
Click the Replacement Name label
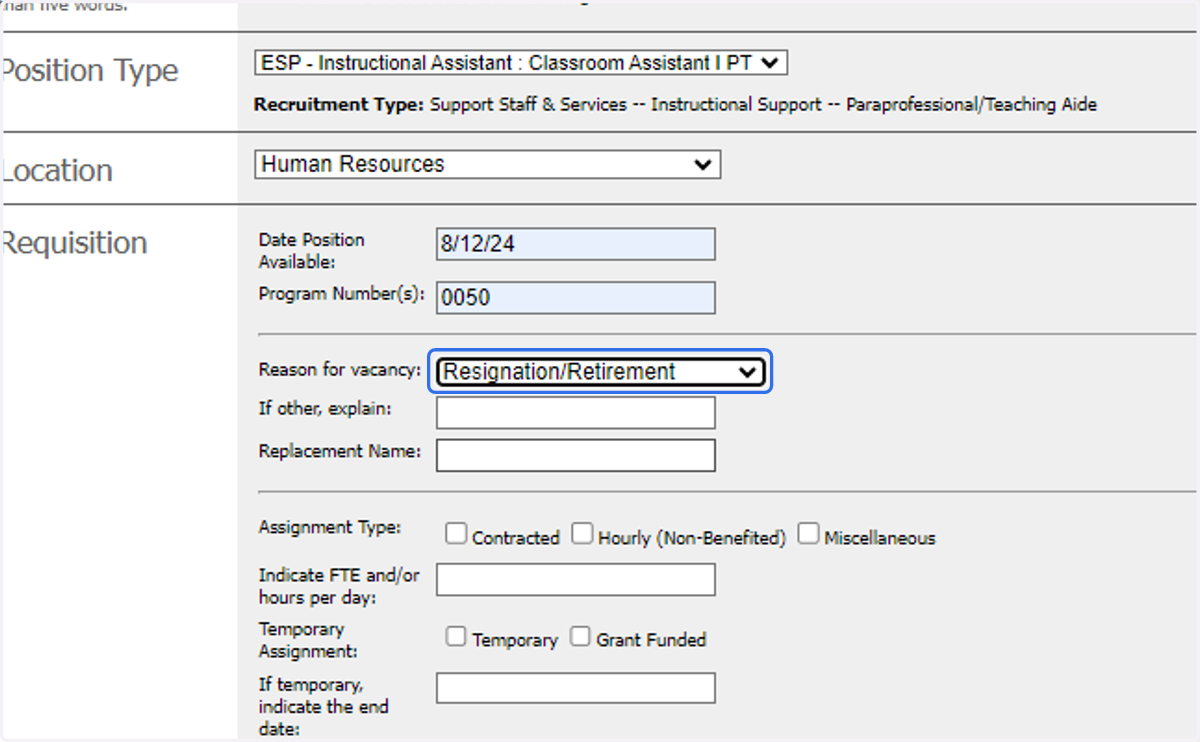pos(340,451)
